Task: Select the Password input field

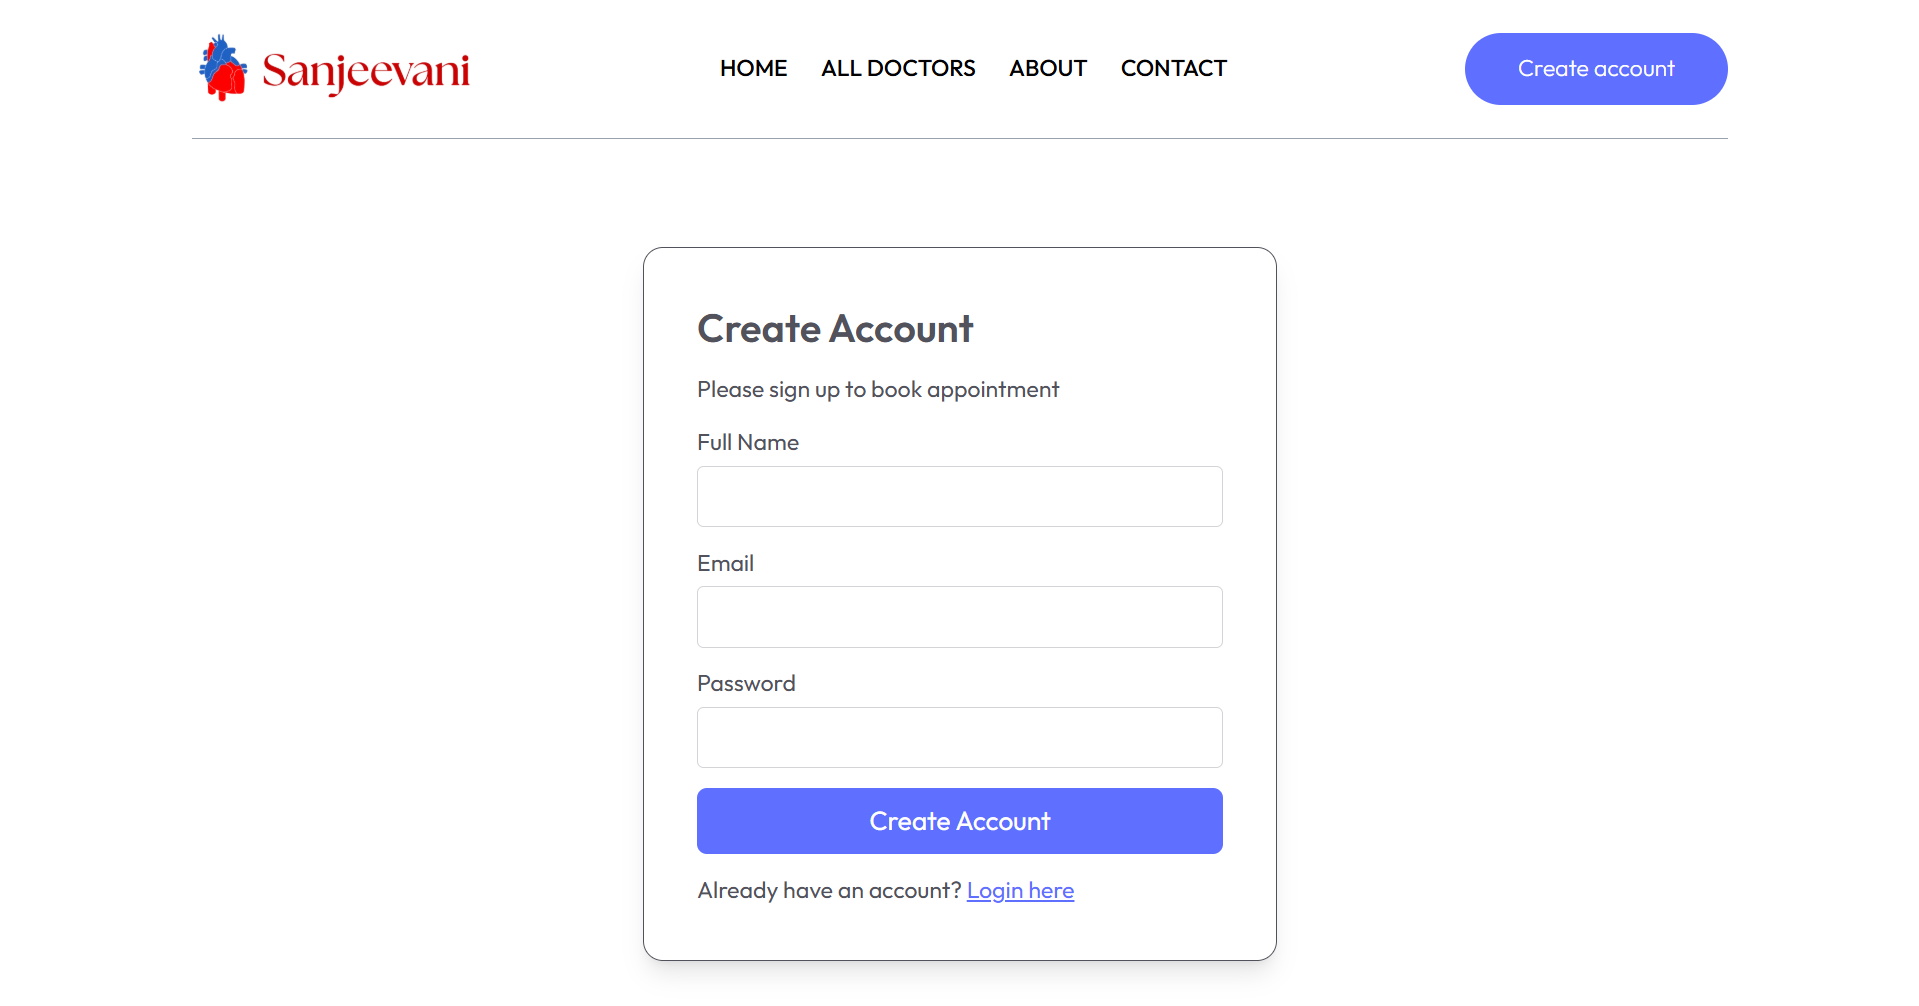Action: (x=959, y=738)
